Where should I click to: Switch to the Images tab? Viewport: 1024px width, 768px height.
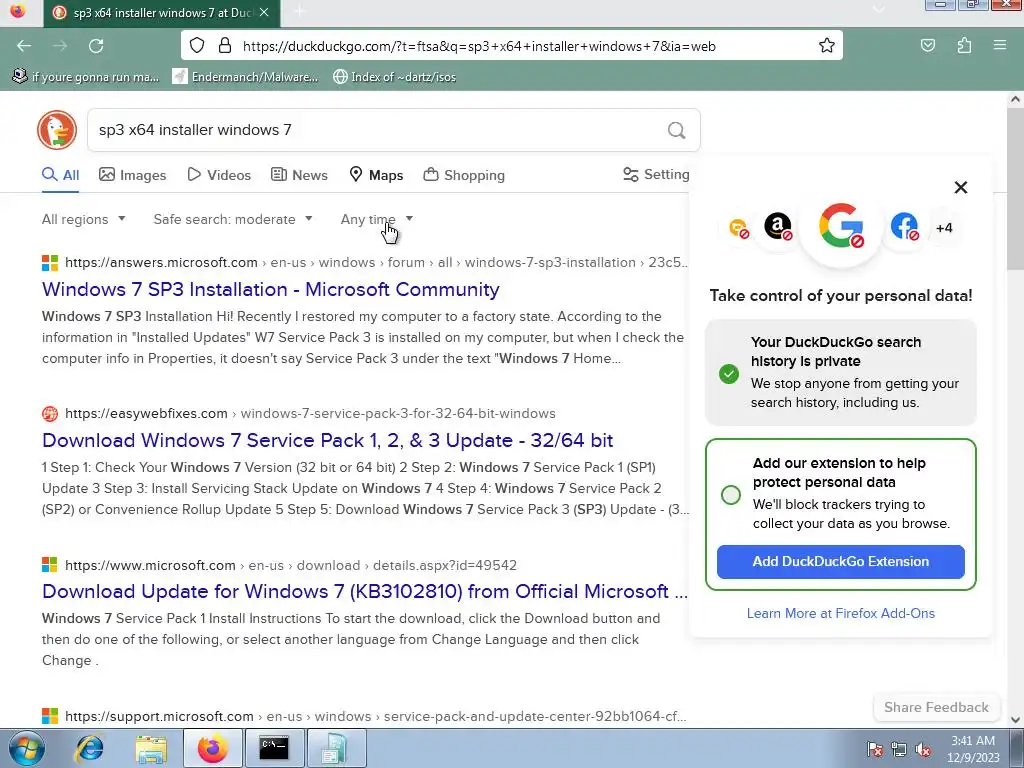133,175
